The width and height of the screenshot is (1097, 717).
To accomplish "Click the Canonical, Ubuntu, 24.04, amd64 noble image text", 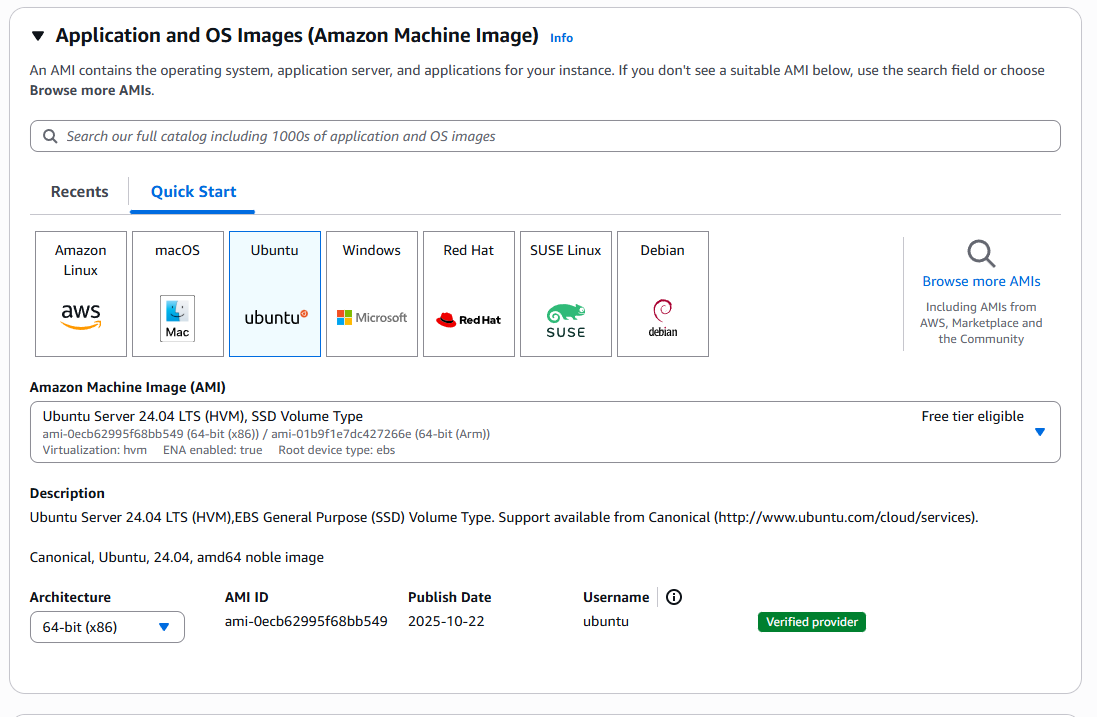I will point(176,558).
